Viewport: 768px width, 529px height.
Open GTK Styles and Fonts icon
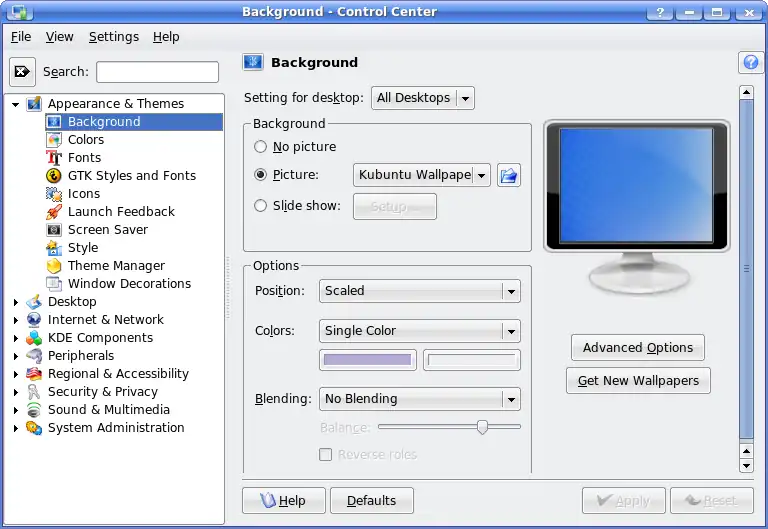54,176
